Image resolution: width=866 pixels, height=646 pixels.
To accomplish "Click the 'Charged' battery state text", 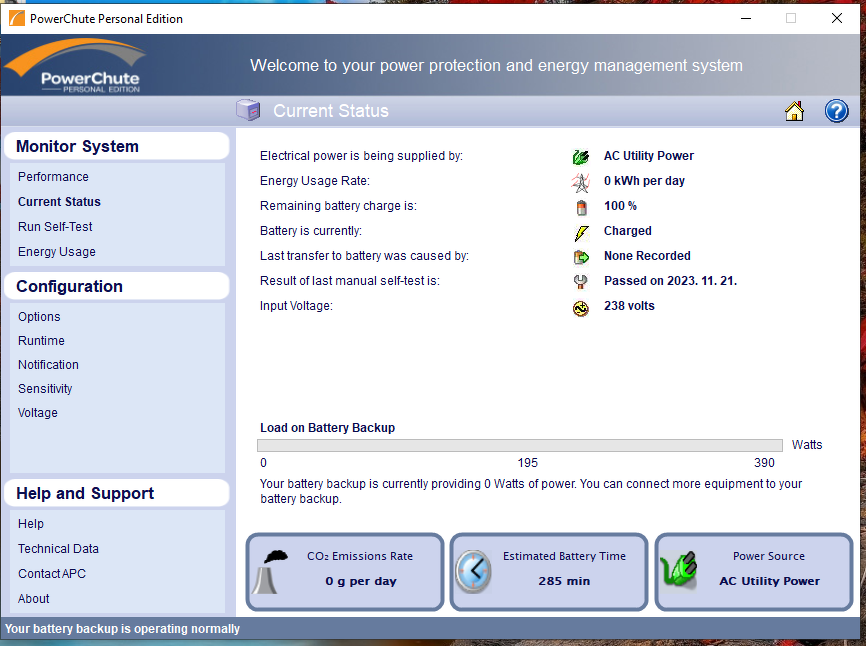I will 627,231.
